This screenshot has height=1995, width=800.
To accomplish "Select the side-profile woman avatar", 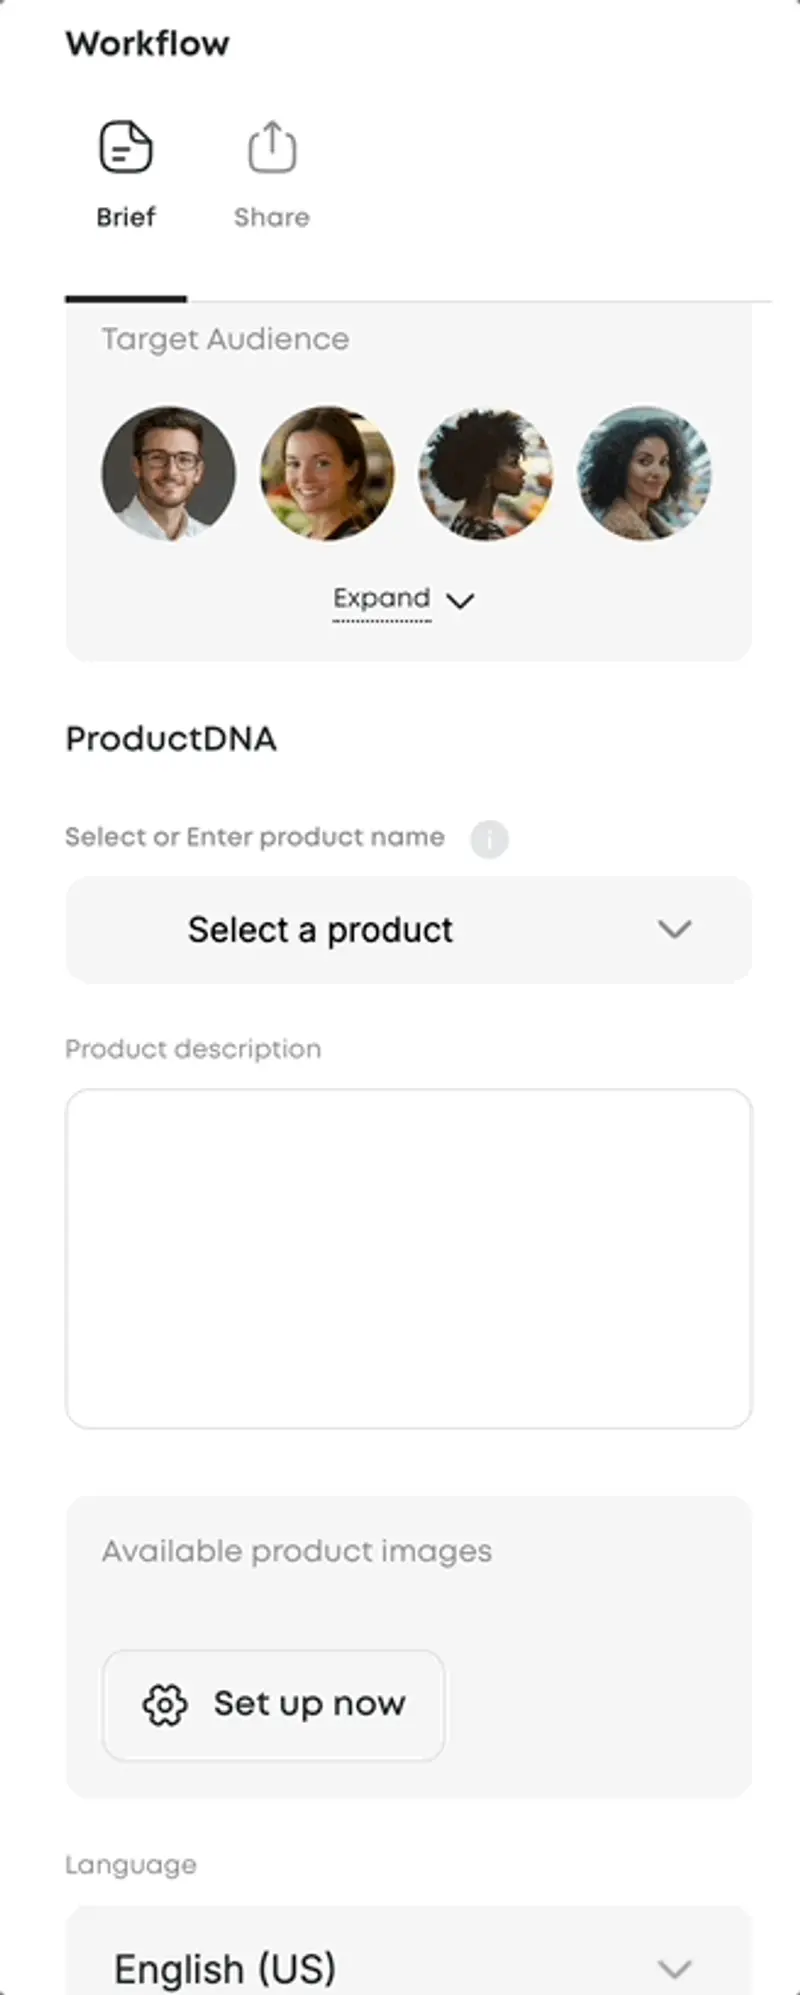I will click(x=486, y=473).
